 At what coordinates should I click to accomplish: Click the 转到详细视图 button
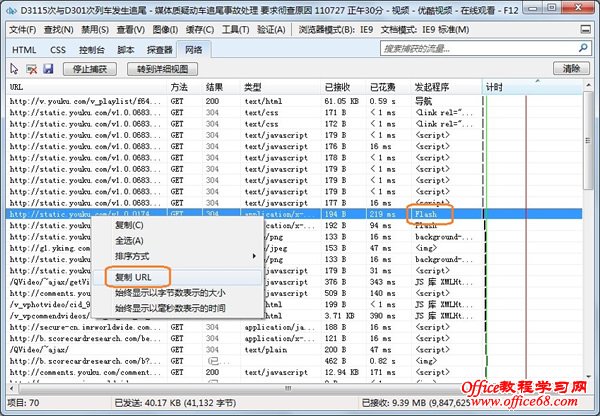tap(163, 69)
